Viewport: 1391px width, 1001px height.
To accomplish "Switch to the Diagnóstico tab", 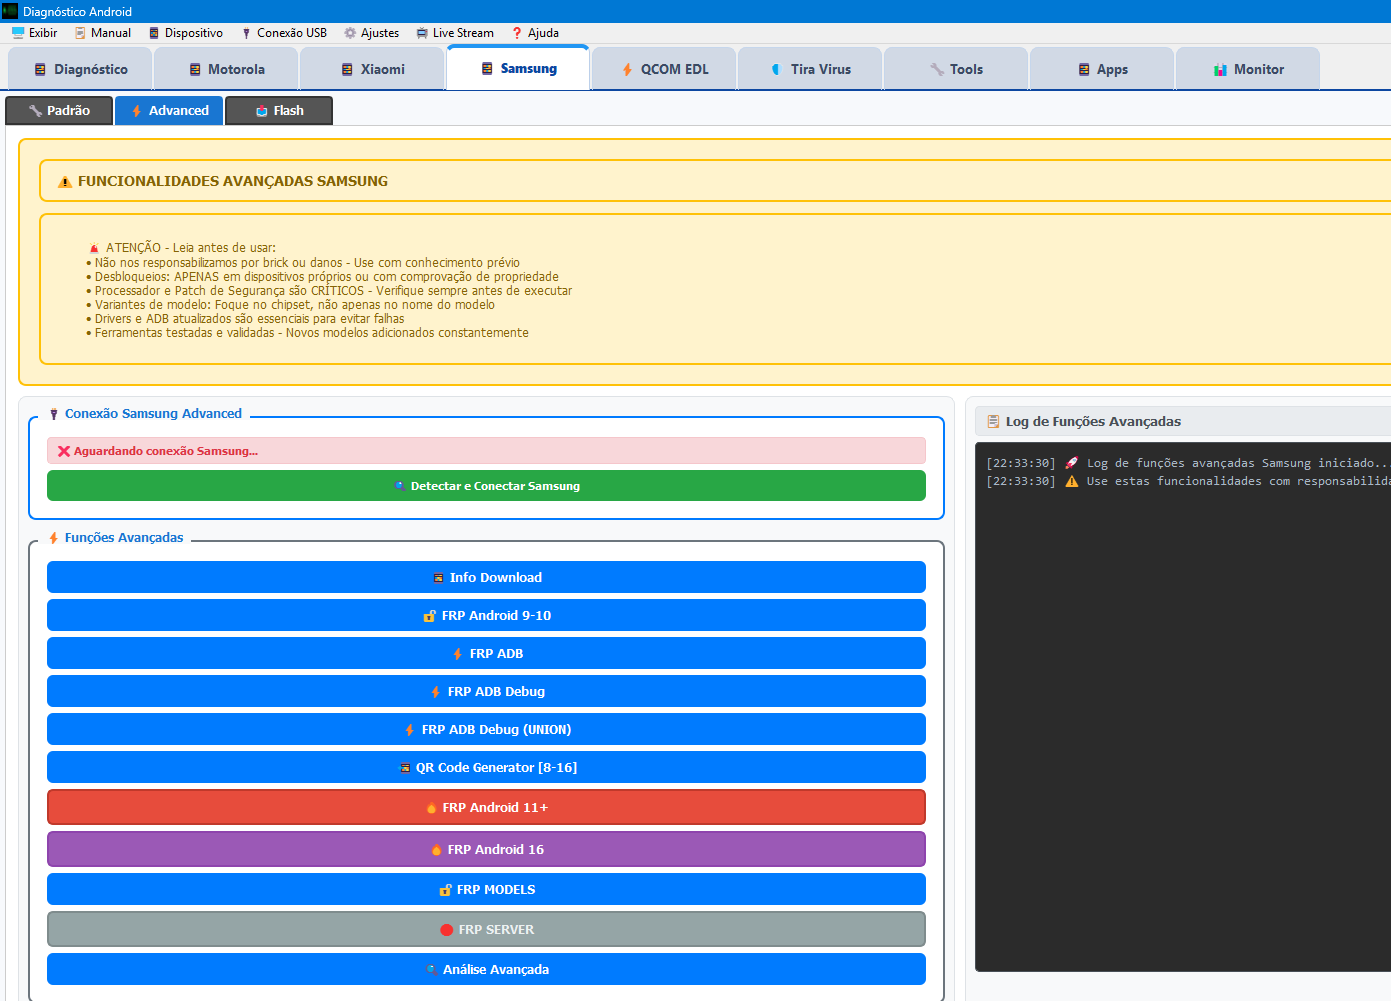I will tap(81, 69).
